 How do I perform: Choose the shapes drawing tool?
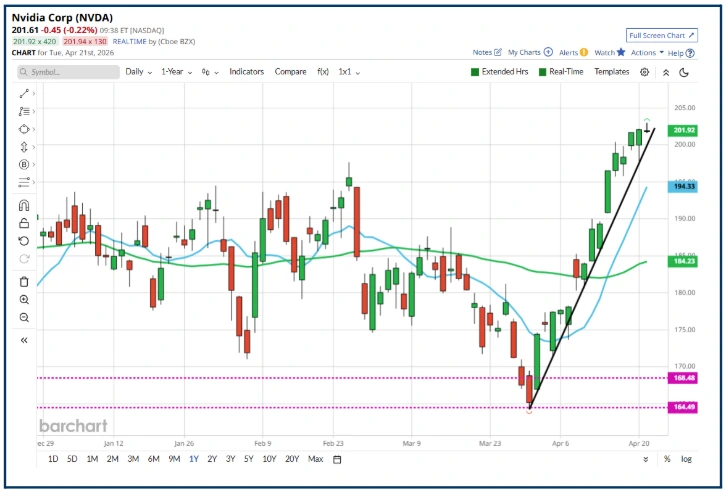(24, 129)
